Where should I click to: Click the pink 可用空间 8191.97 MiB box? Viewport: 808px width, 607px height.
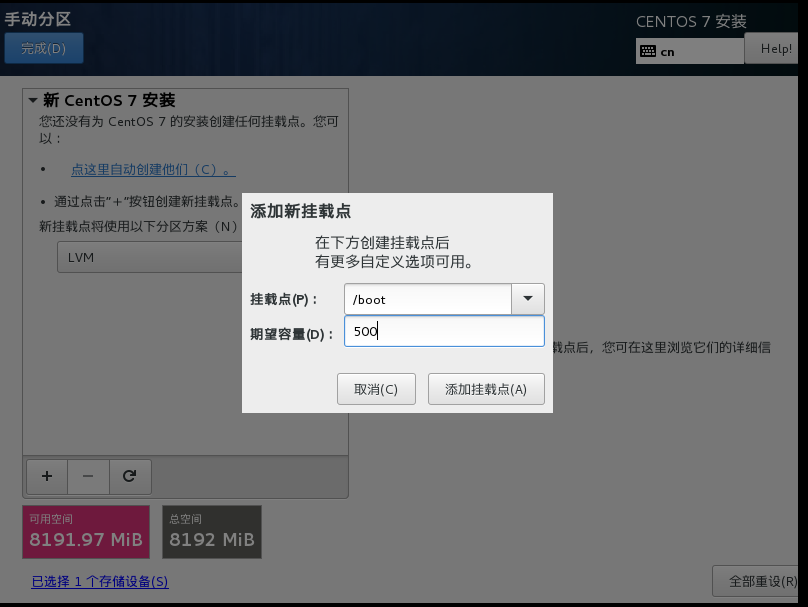(86, 531)
